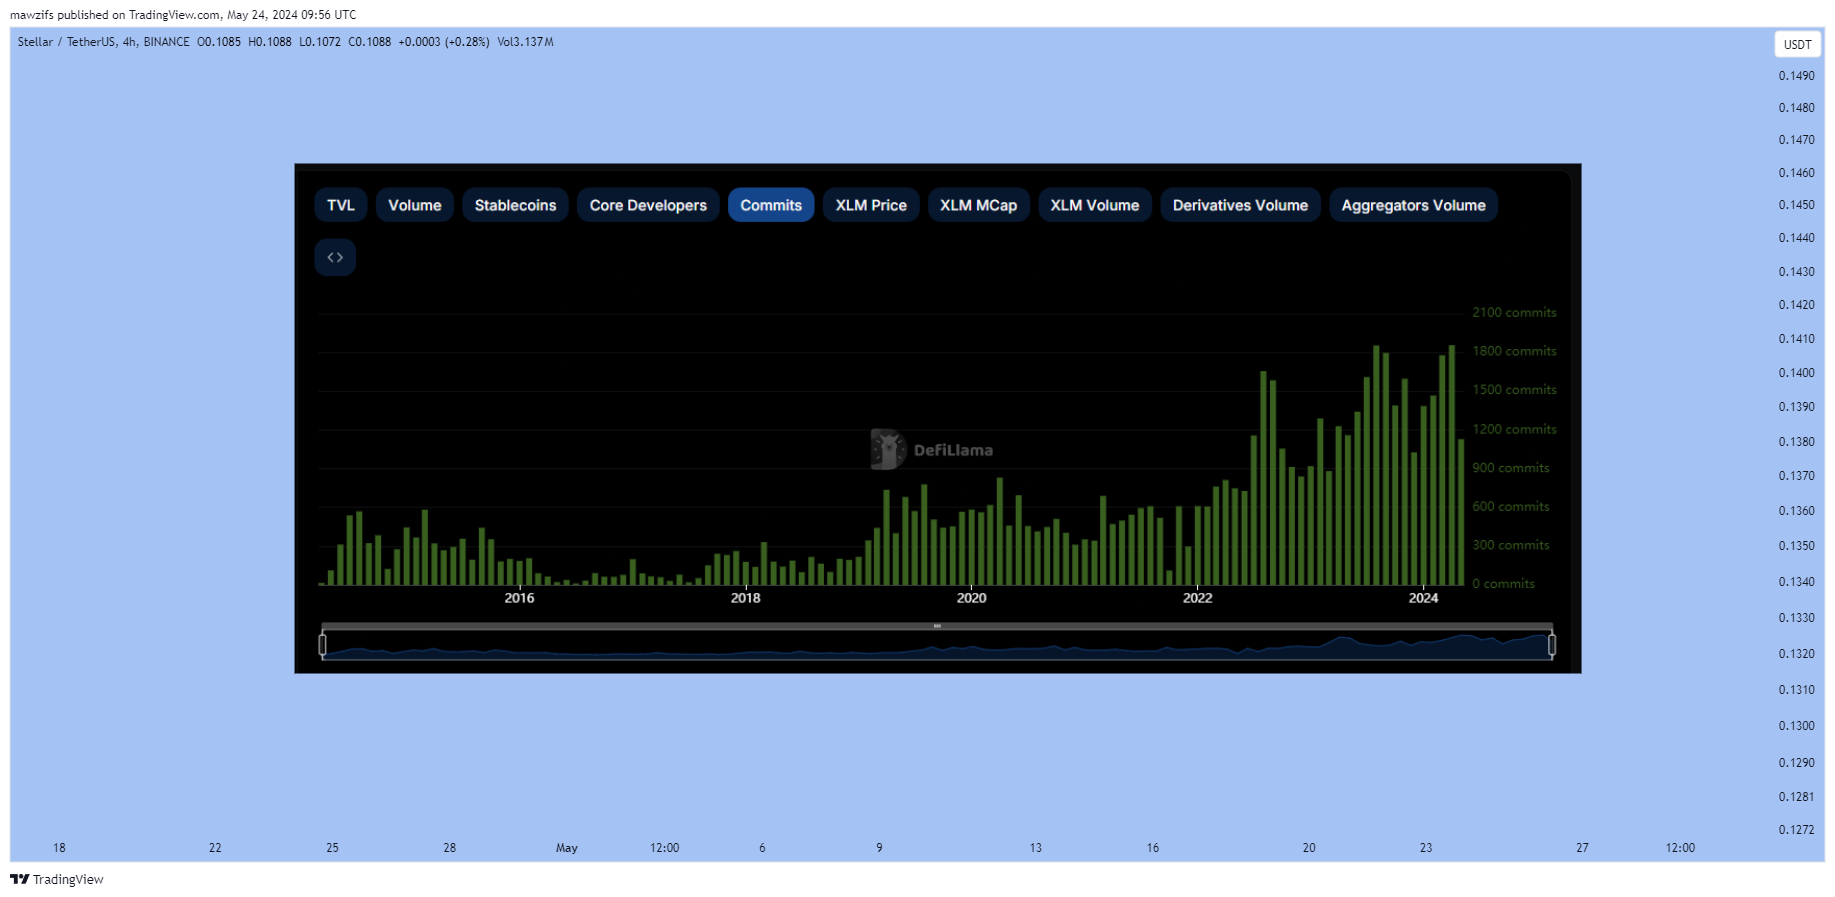Click the 1200 commits axis label
Viewport: 1835px width, 897px height.
[x=1514, y=429]
